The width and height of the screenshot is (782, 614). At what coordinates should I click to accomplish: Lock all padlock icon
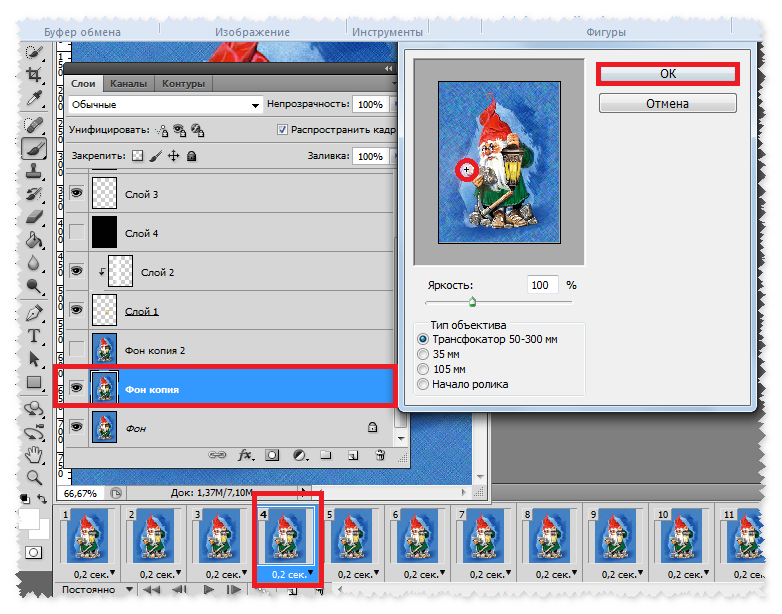tap(191, 156)
